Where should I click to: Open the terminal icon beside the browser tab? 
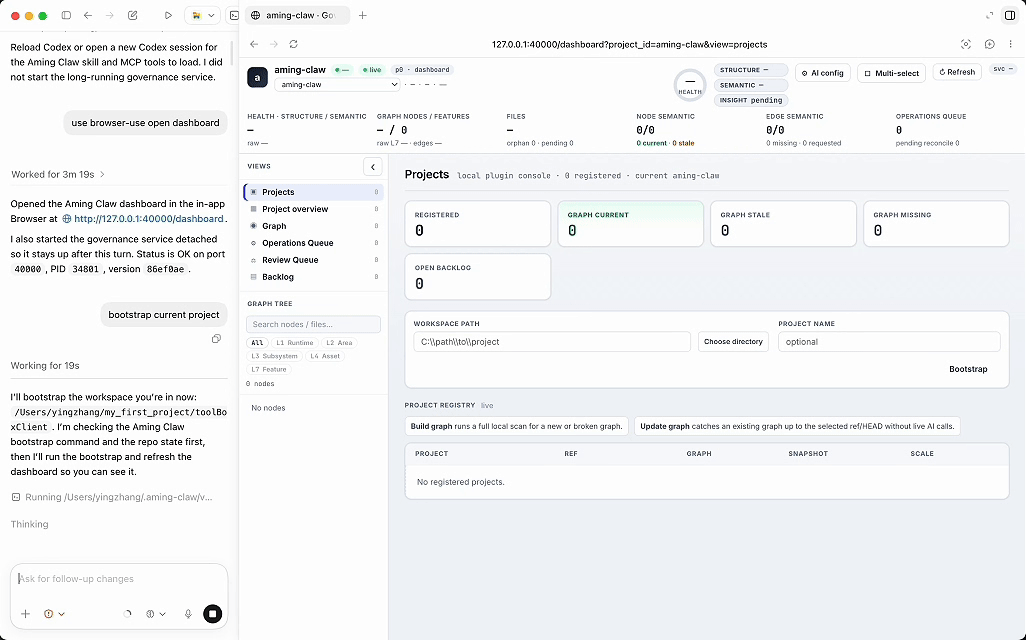point(234,15)
